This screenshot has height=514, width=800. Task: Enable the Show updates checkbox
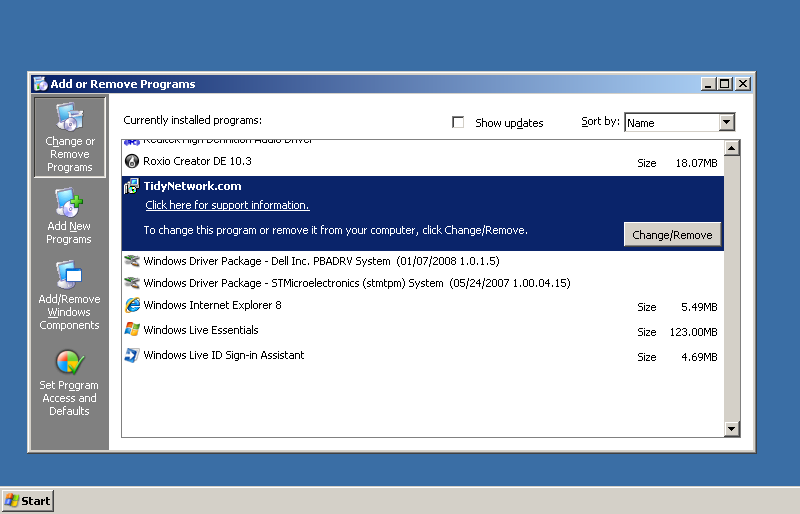click(458, 123)
